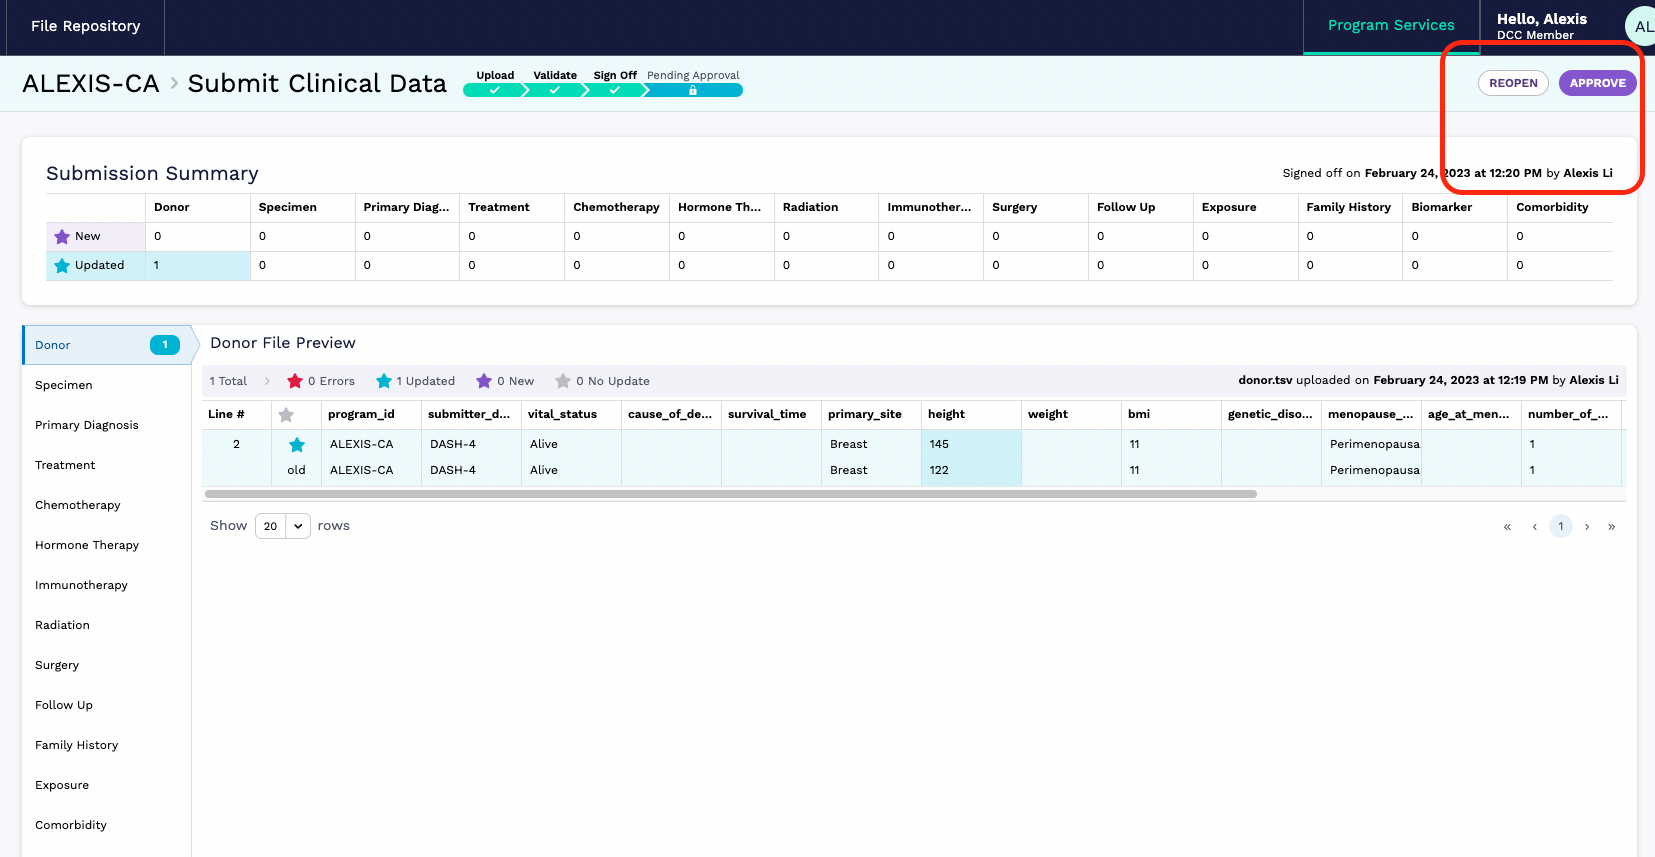
Task: Select the Specimen tab in sidebar
Action: click(106, 385)
